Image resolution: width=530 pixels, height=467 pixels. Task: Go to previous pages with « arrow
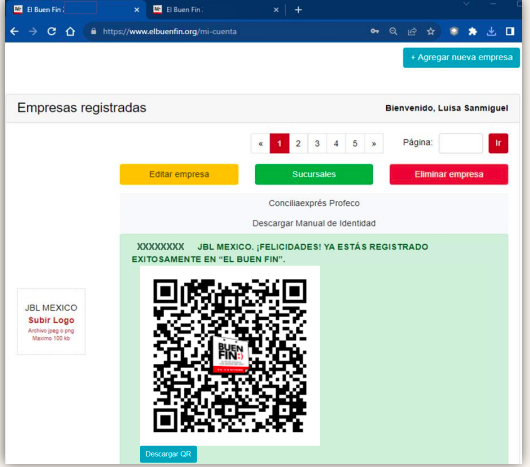(x=261, y=144)
